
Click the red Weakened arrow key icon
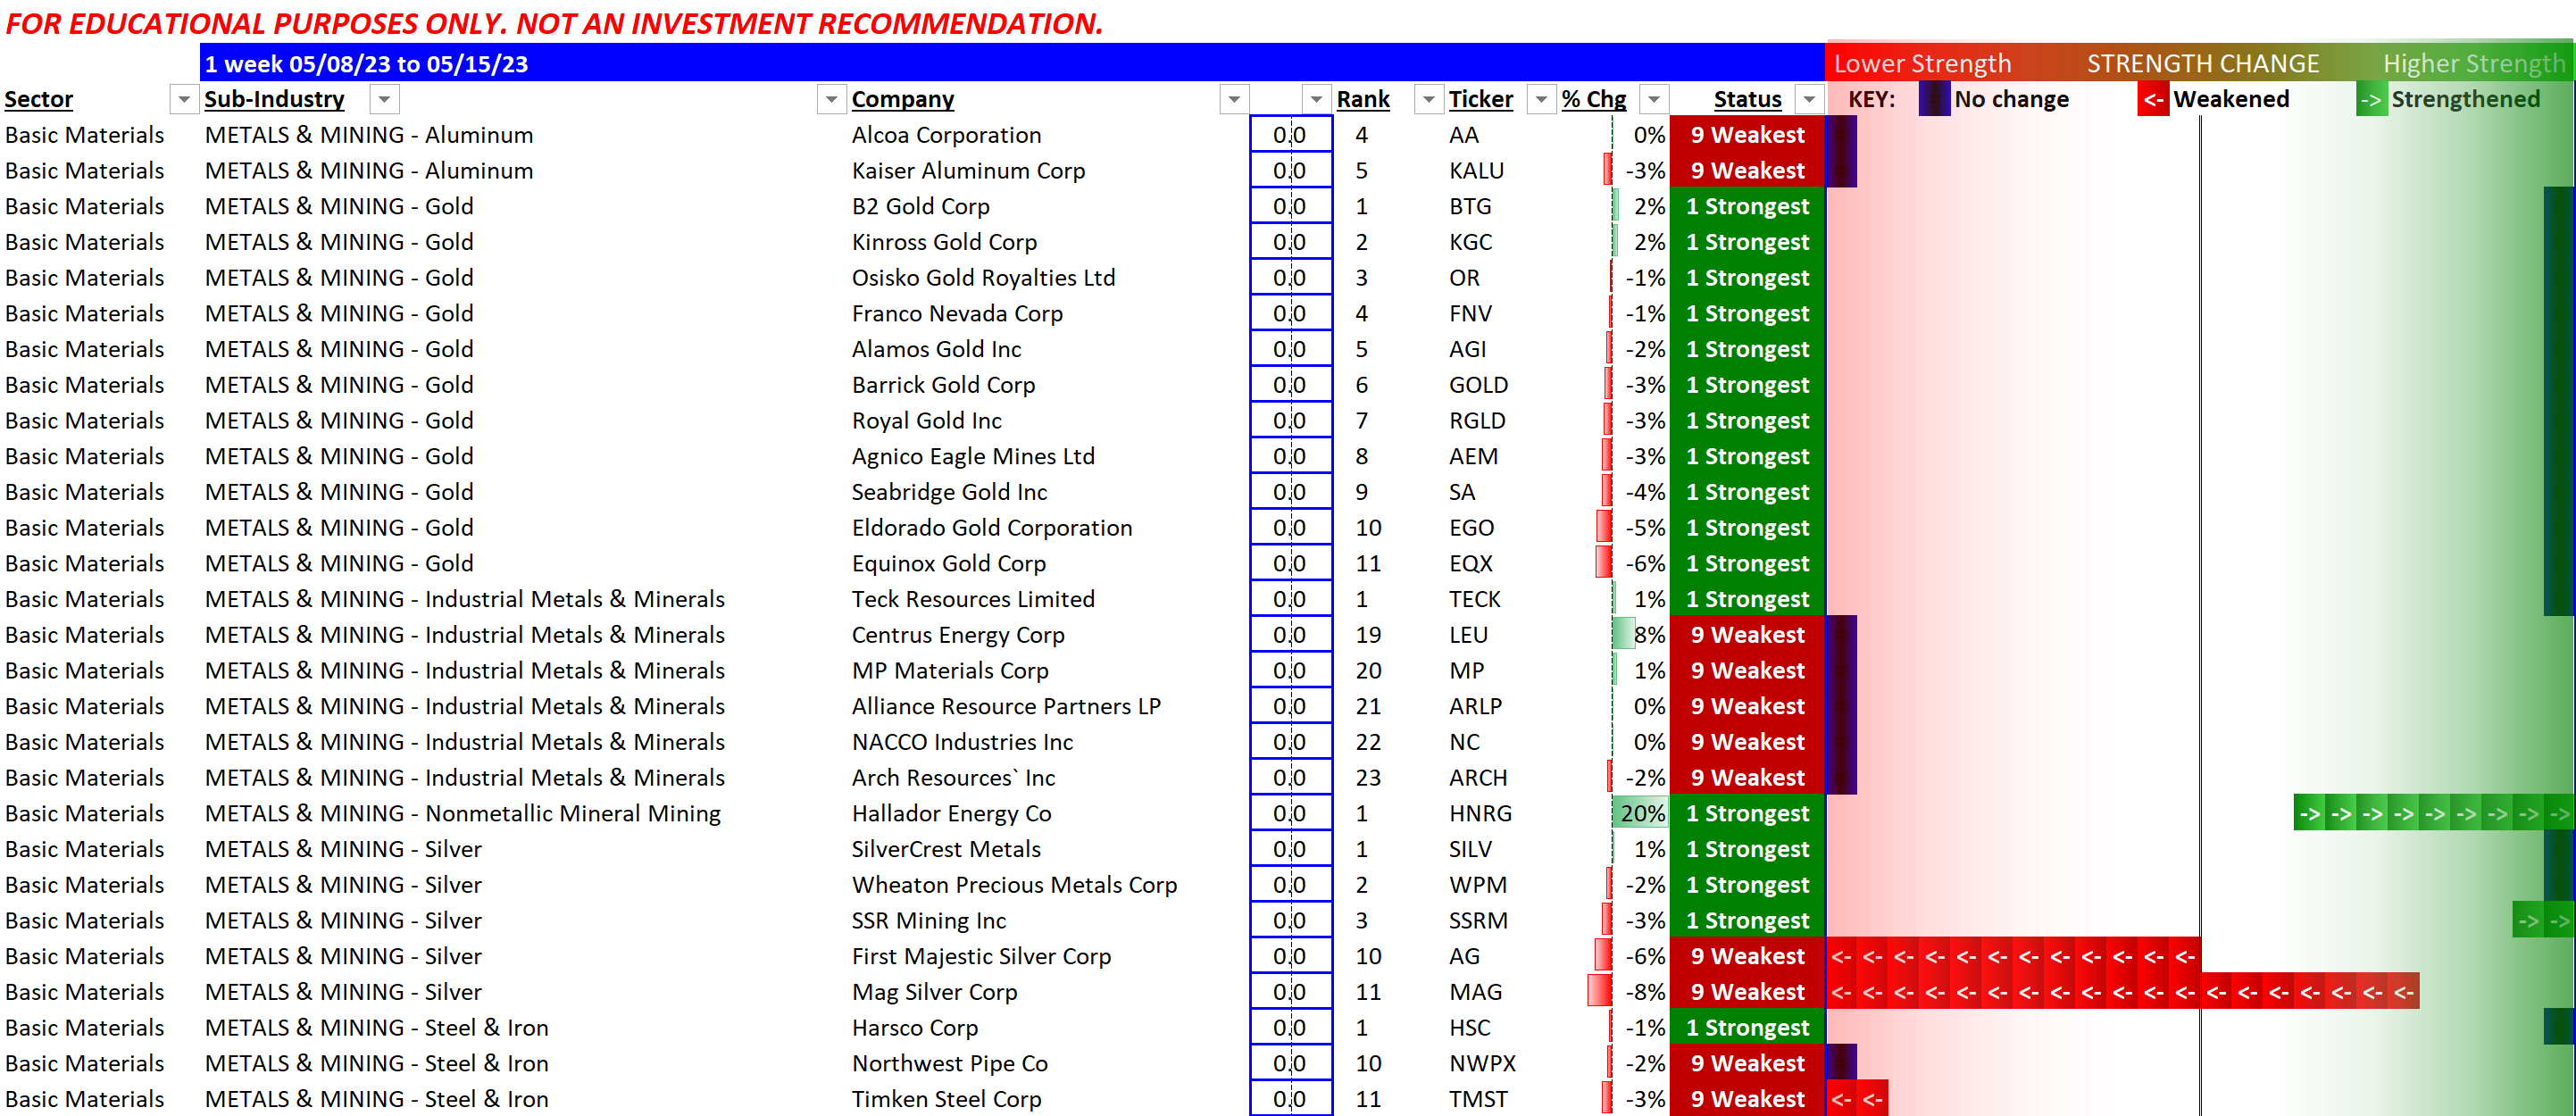pyautogui.click(x=2152, y=99)
